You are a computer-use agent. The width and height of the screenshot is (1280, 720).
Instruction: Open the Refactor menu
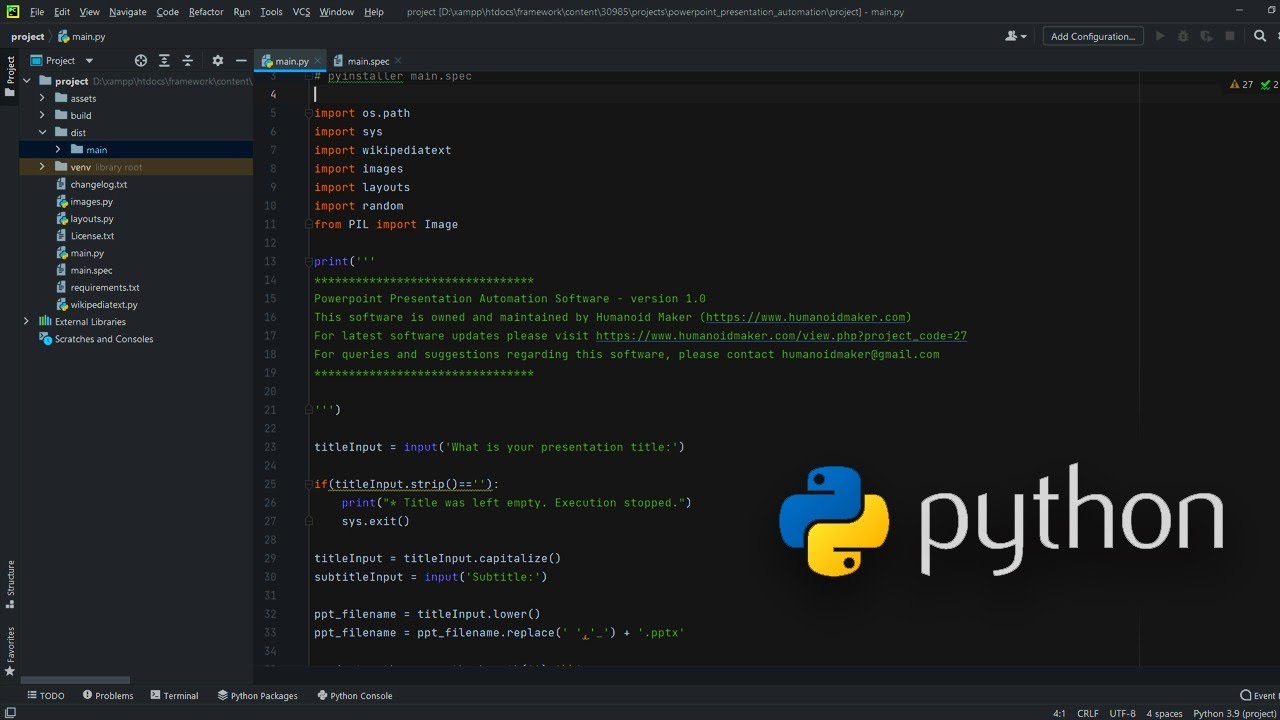click(x=206, y=12)
